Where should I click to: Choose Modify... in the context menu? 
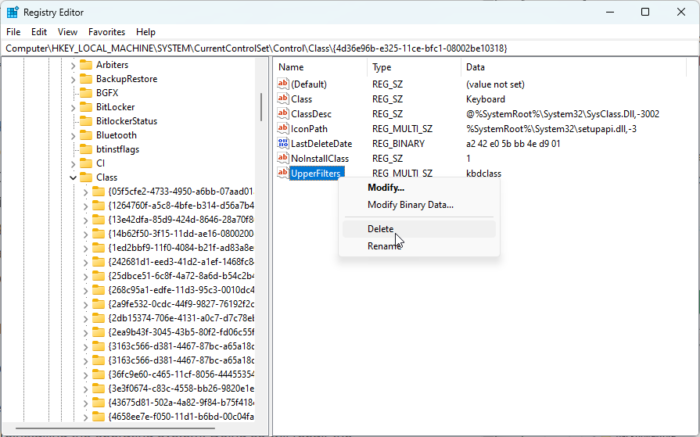pyautogui.click(x=419, y=187)
